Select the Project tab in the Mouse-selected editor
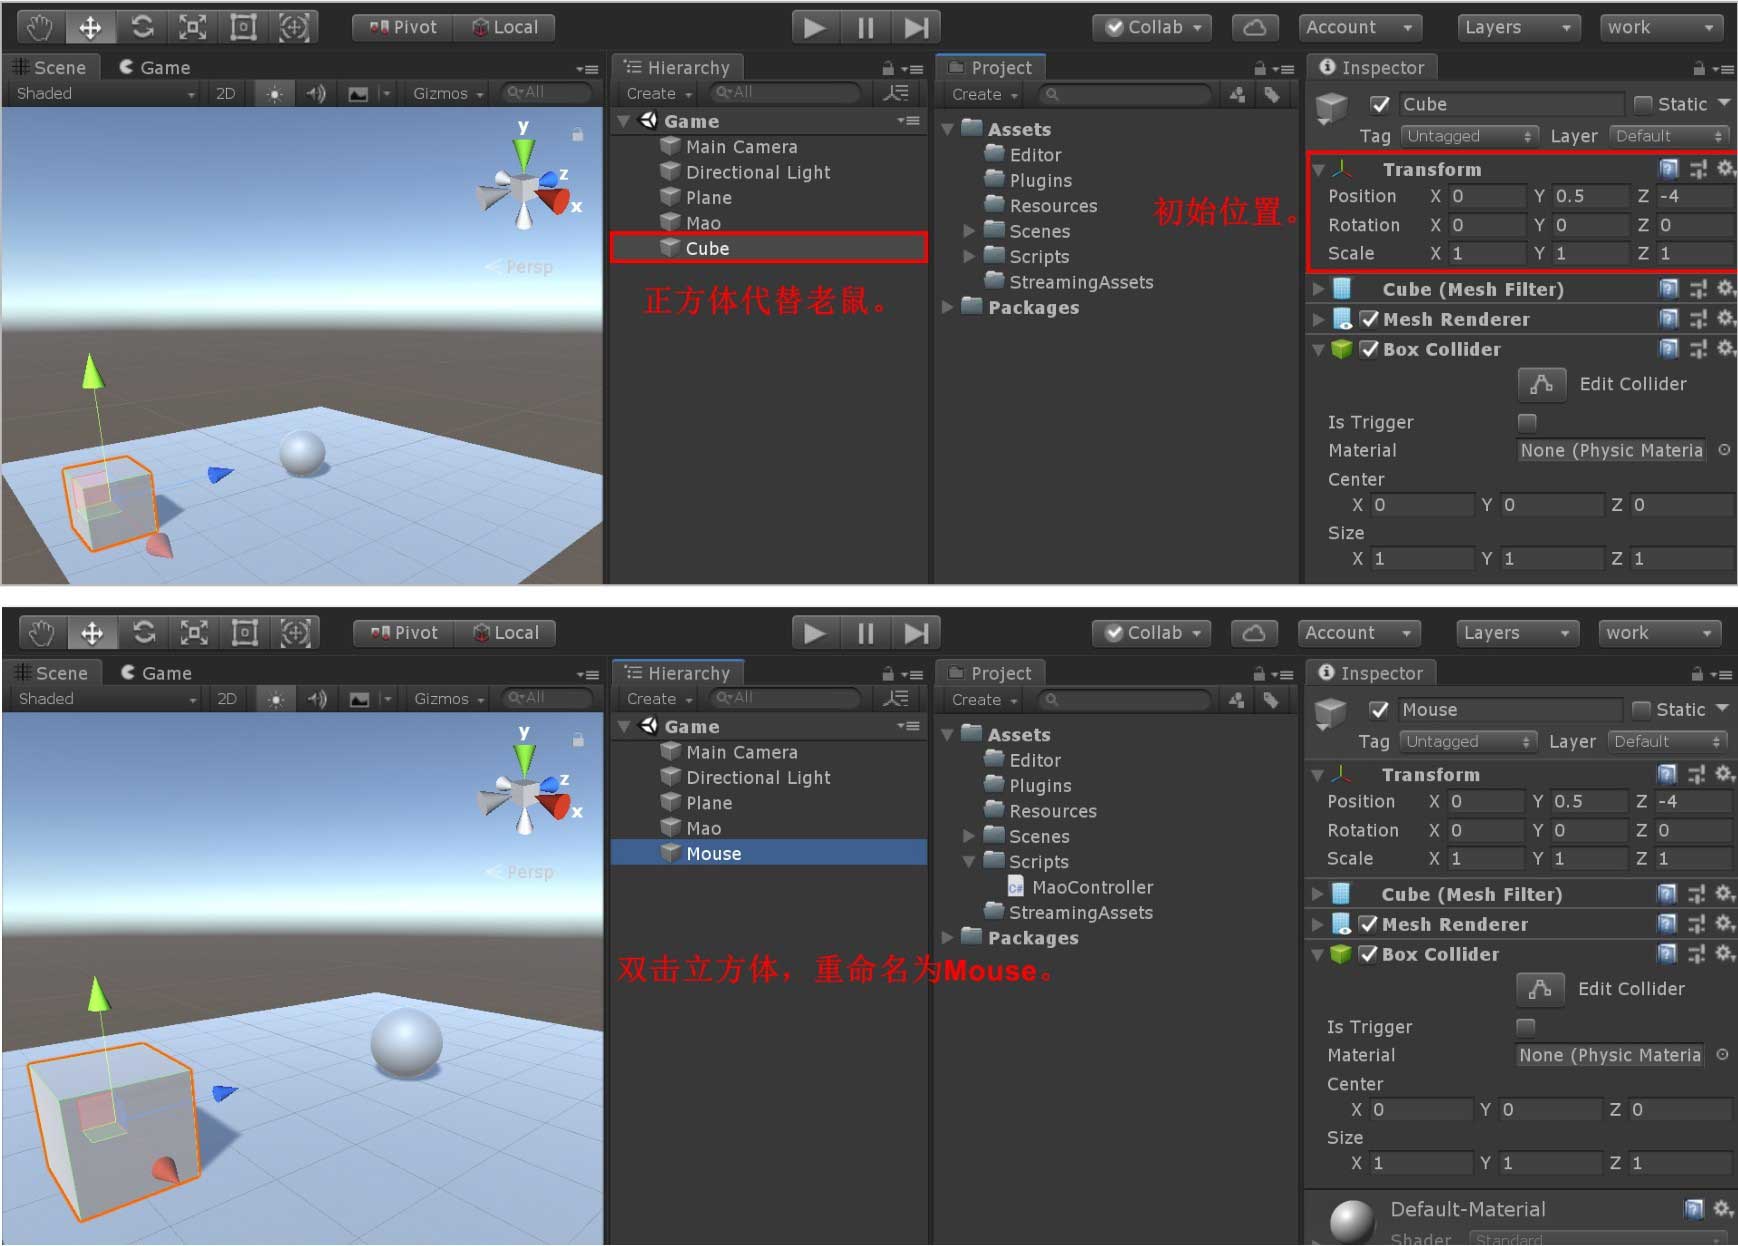This screenshot has width=1738, height=1246. [x=989, y=672]
